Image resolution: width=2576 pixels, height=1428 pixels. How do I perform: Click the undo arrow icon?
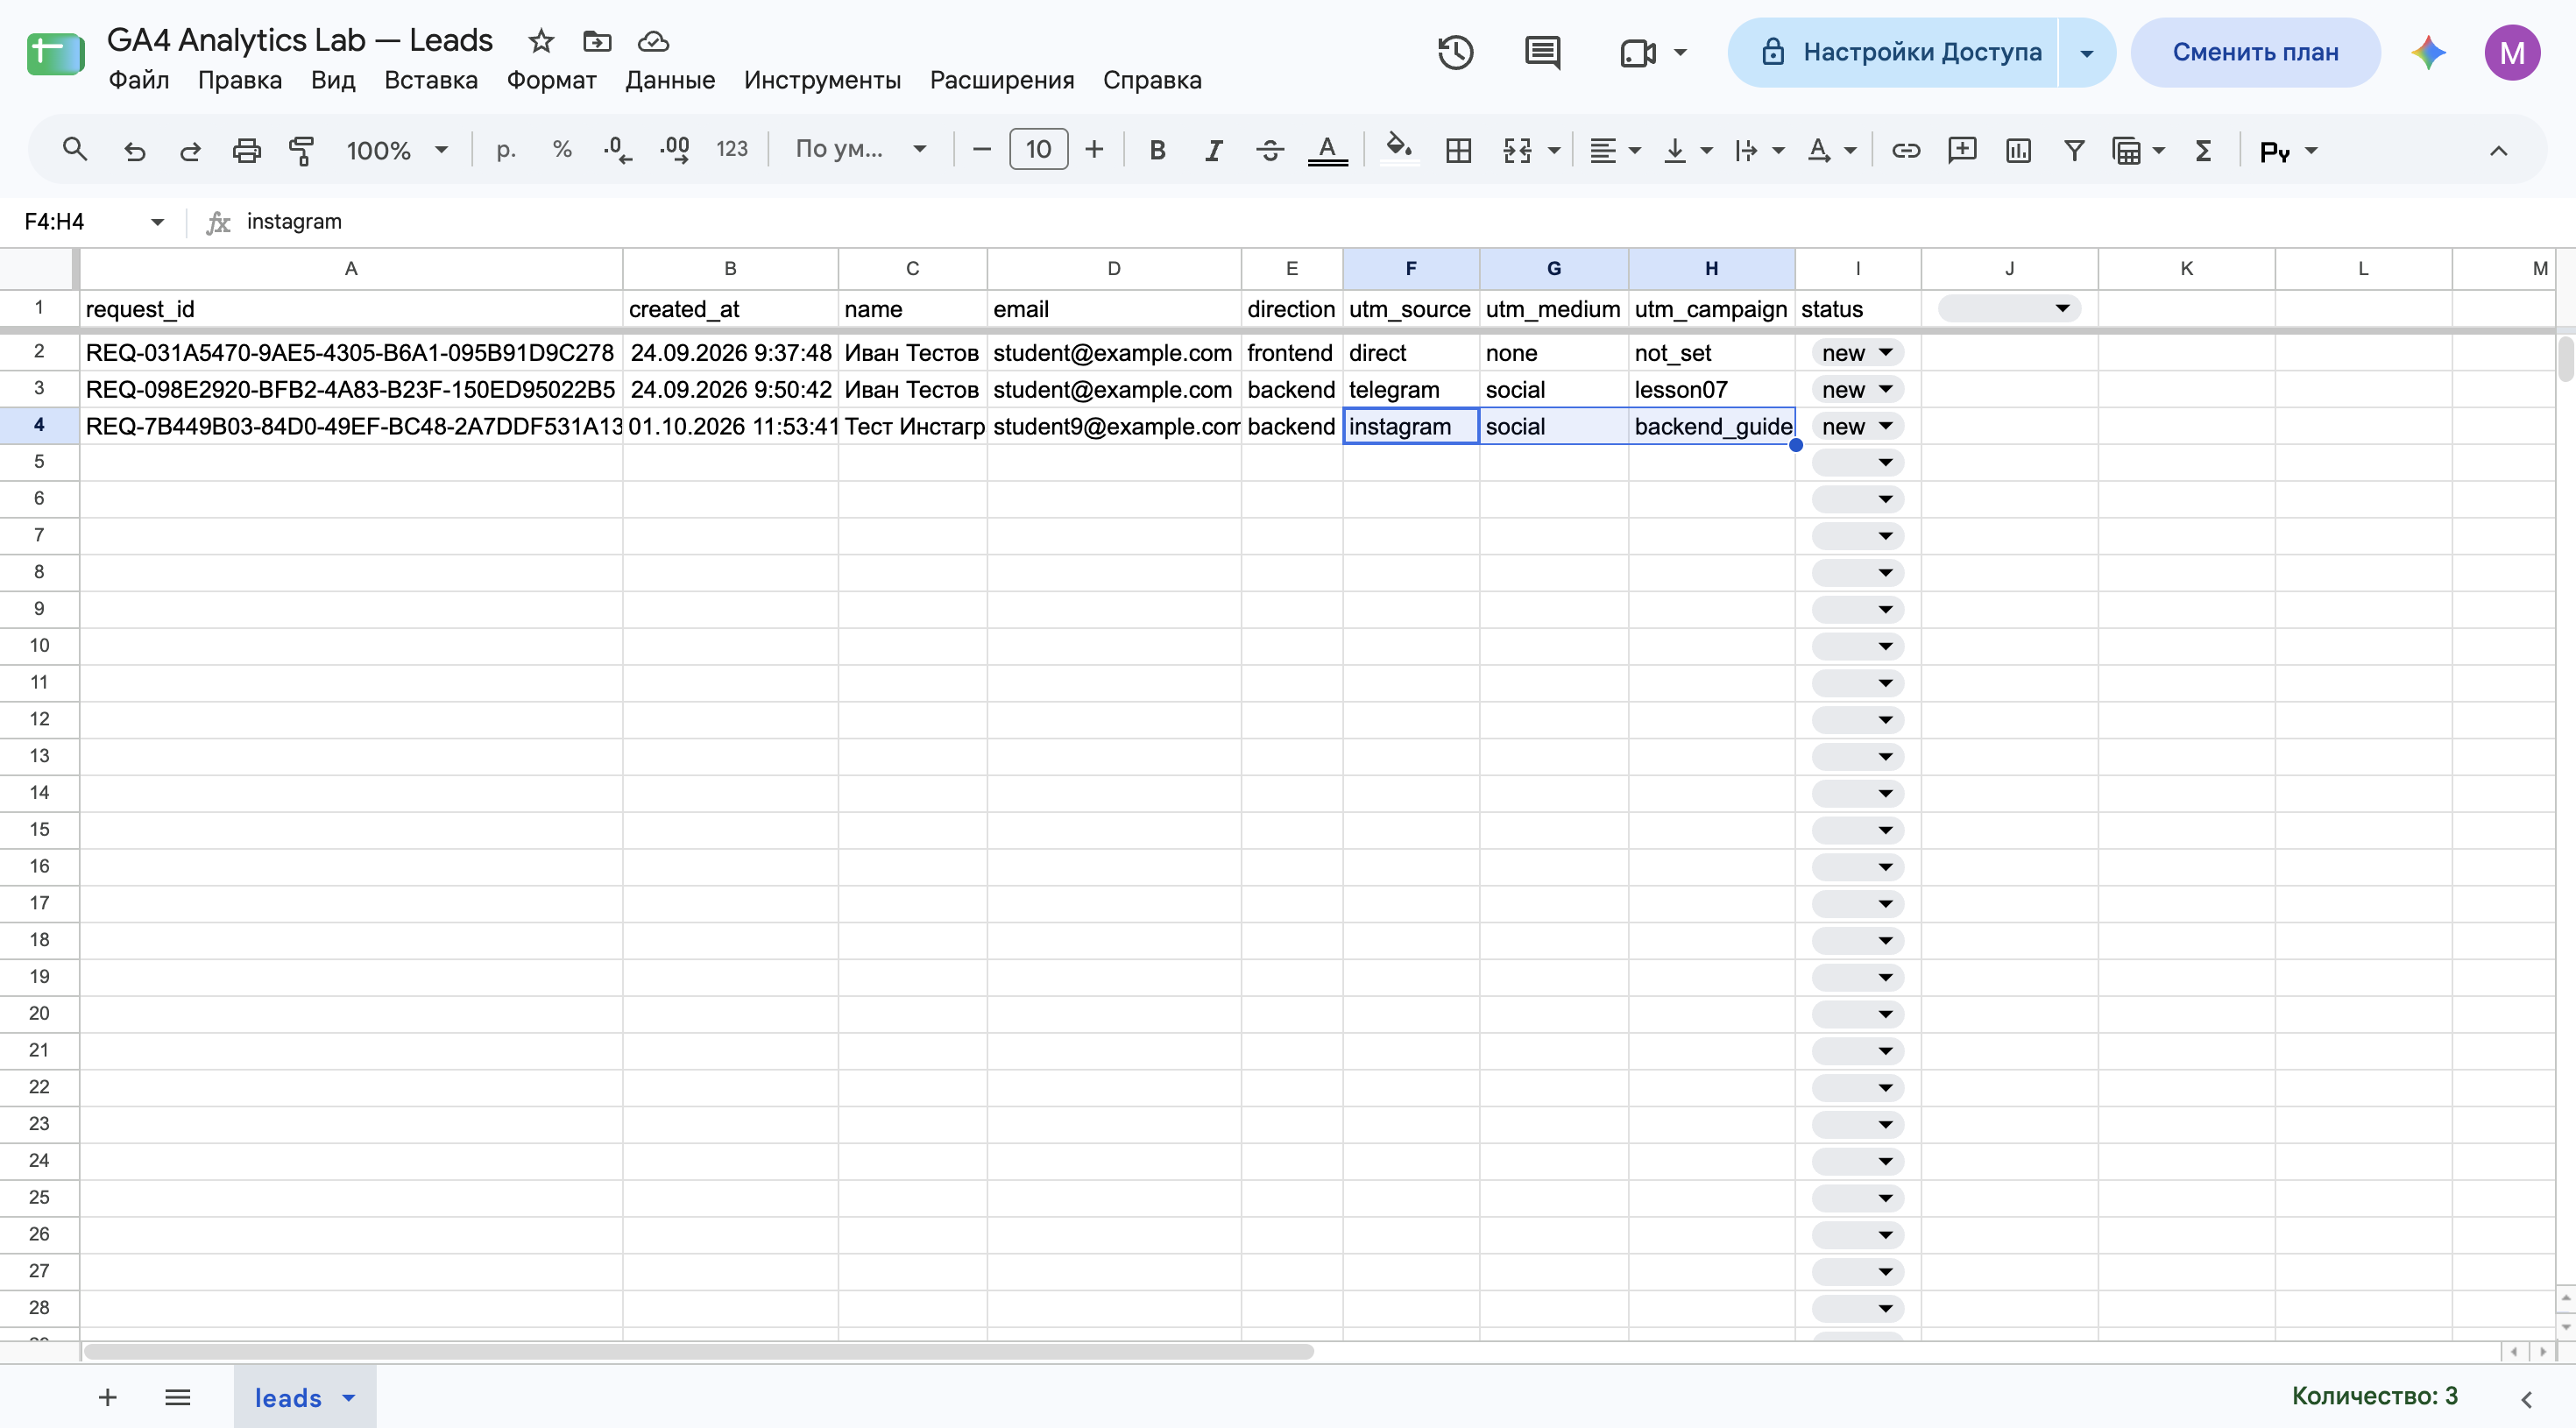(x=134, y=151)
